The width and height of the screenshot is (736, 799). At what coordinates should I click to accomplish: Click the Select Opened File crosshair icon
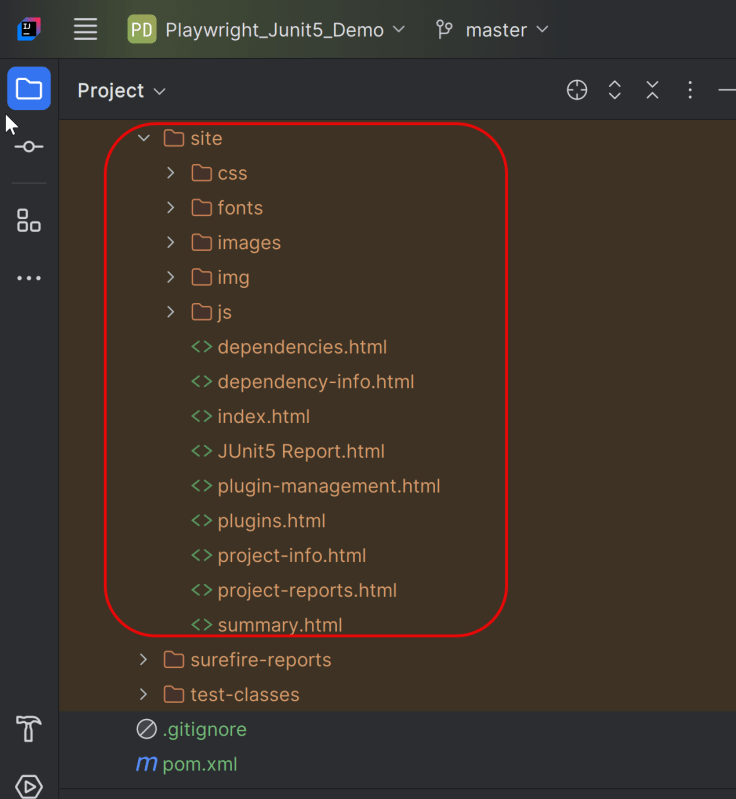point(577,90)
